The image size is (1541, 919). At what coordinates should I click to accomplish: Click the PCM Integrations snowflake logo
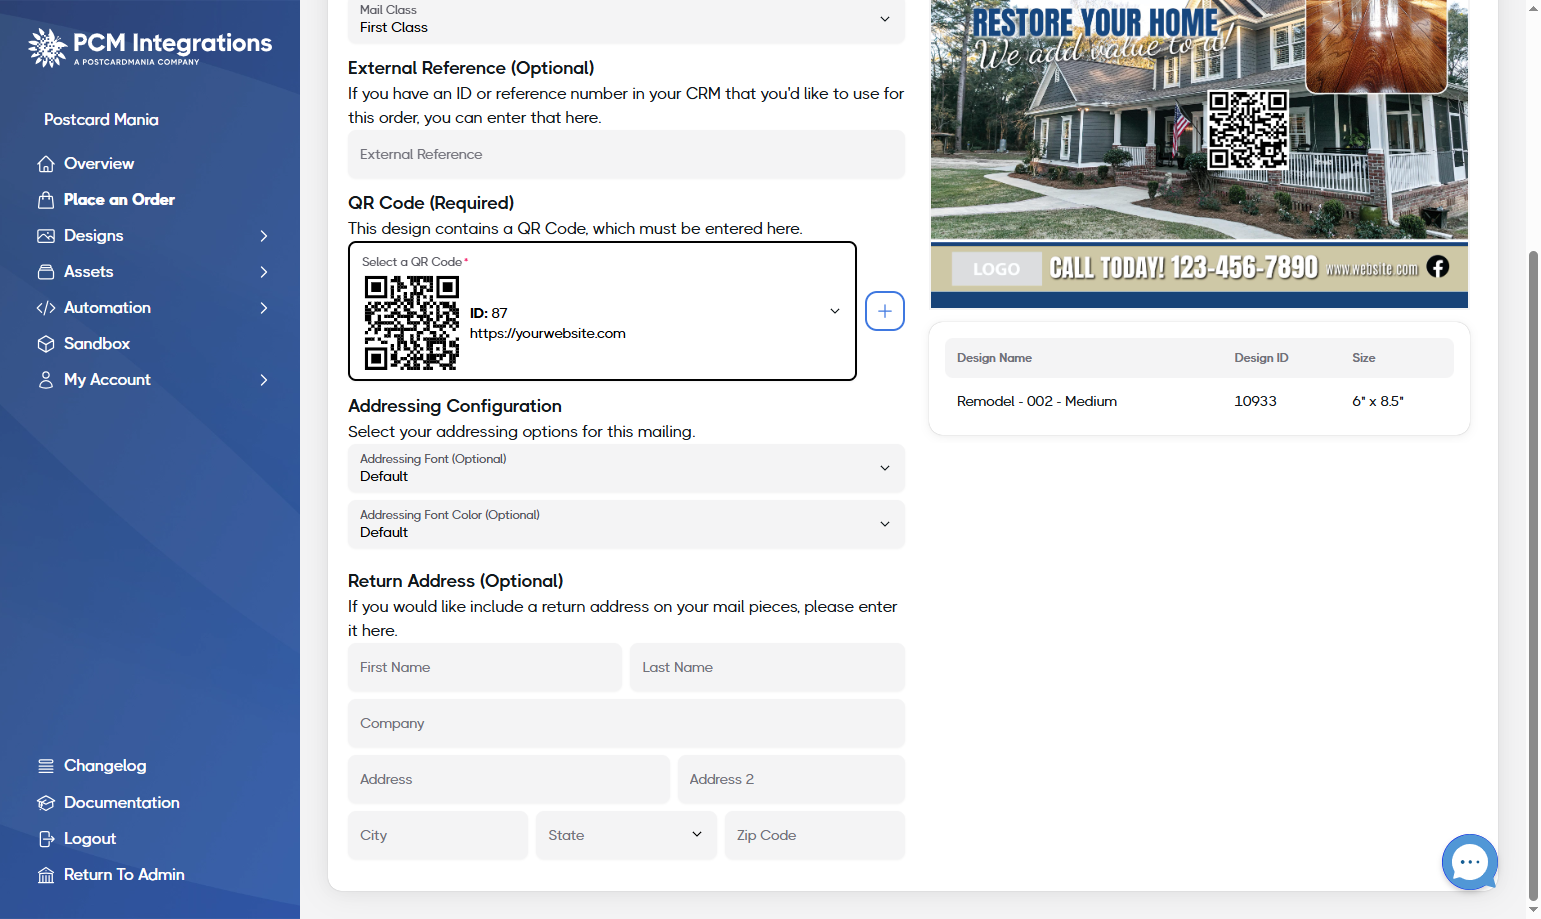coord(47,47)
